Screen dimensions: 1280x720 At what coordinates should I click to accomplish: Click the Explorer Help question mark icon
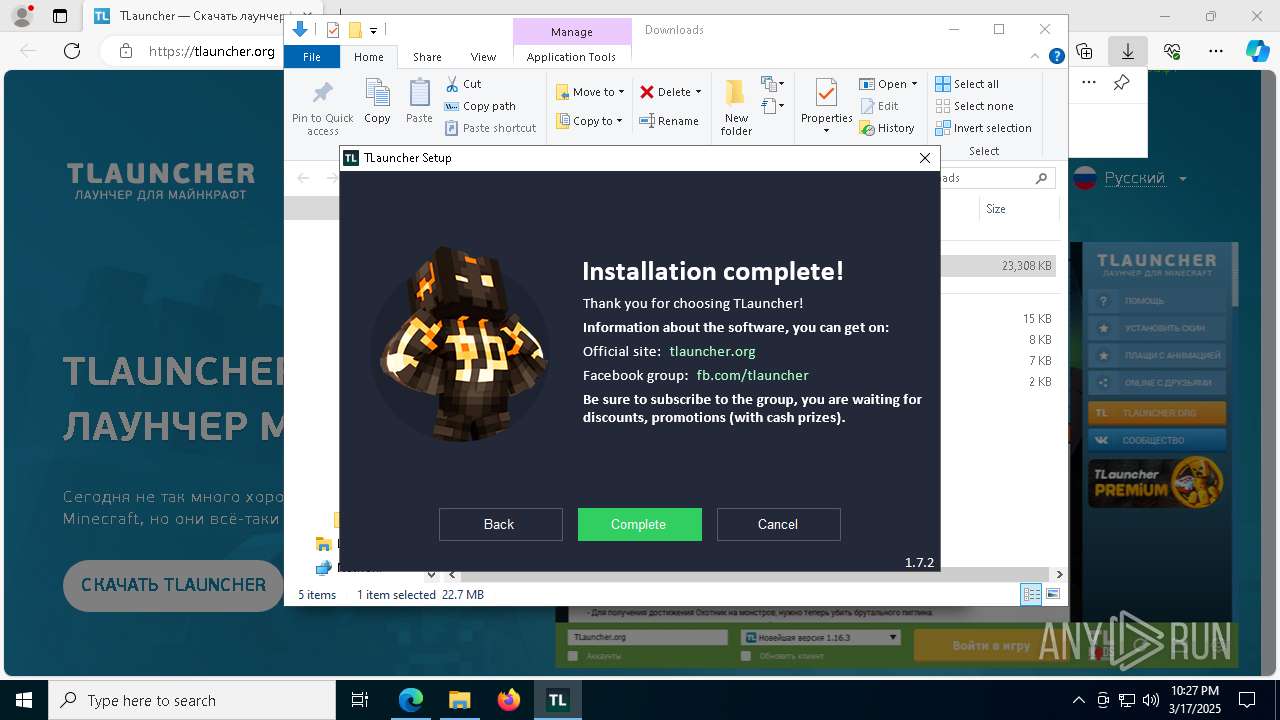(x=1056, y=57)
